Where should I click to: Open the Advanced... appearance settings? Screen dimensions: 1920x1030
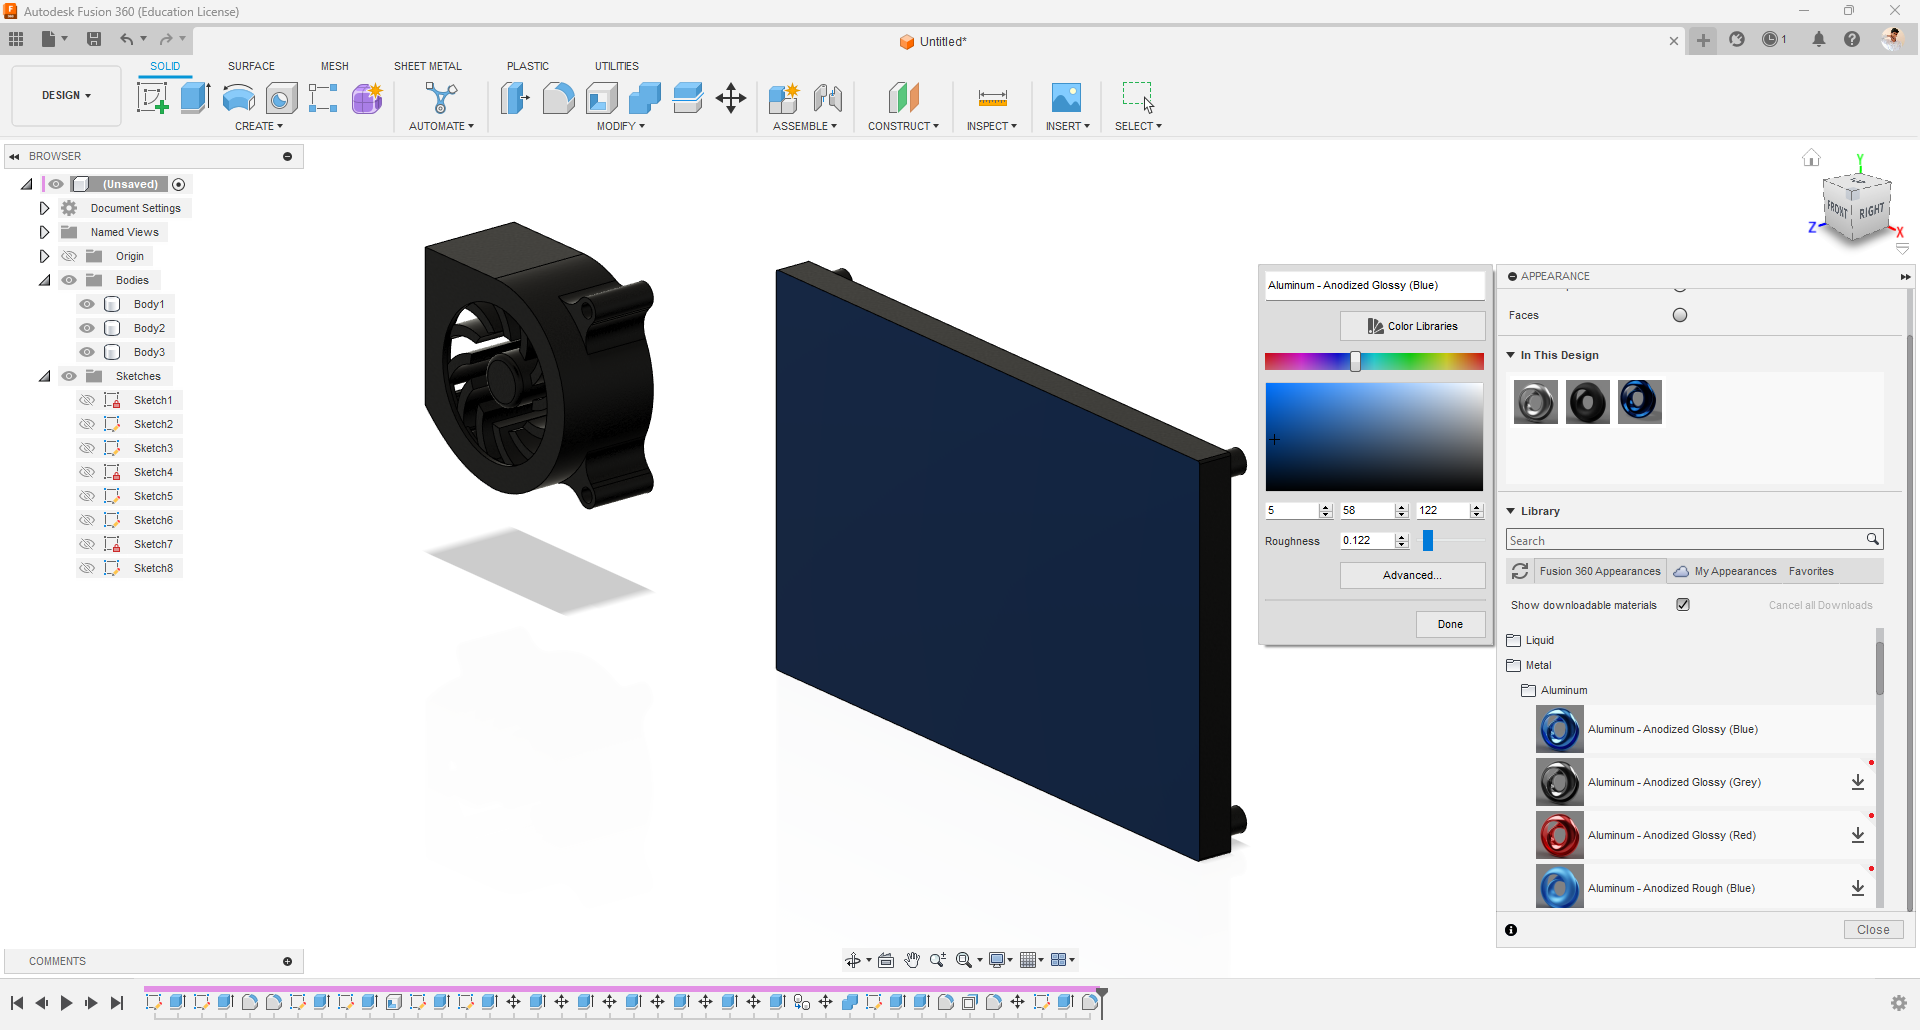(1412, 575)
